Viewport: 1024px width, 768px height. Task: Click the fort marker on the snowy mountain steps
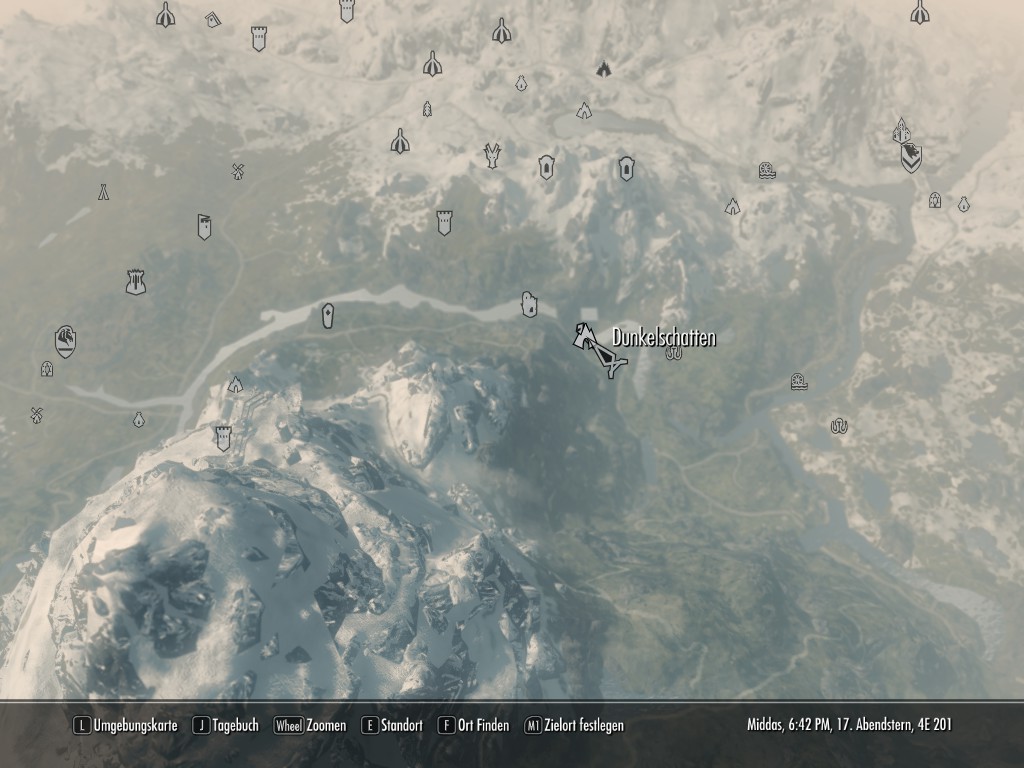coord(223,438)
